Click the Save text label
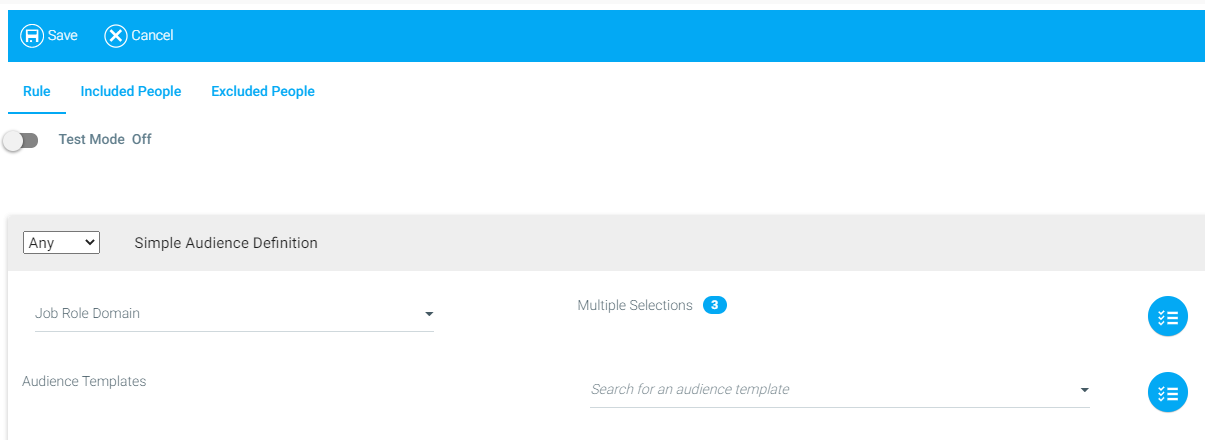1205x440 pixels. pos(63,36)
